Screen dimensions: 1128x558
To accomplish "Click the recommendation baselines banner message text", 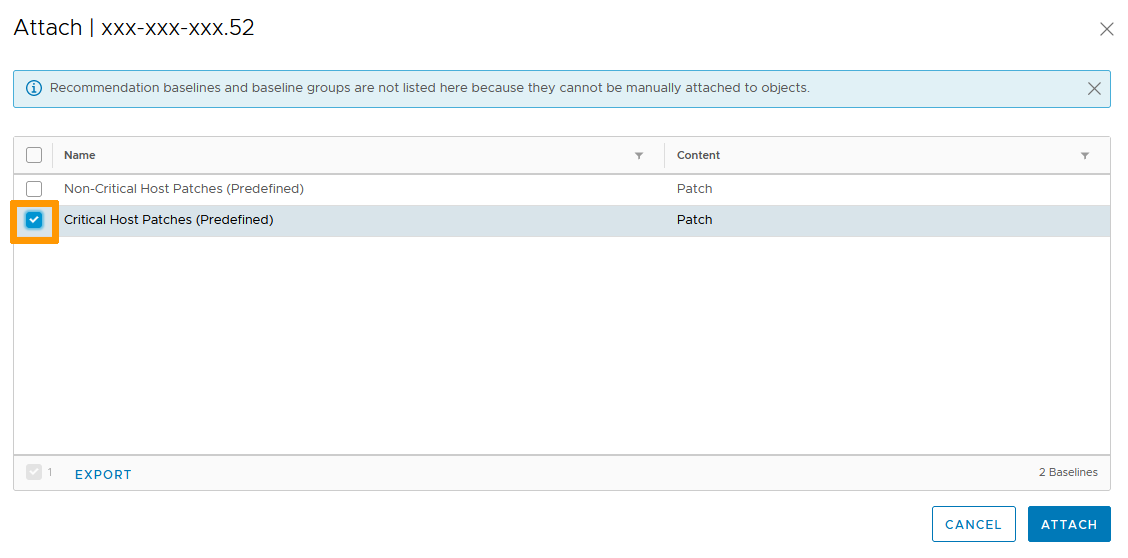I will (429, 88).
